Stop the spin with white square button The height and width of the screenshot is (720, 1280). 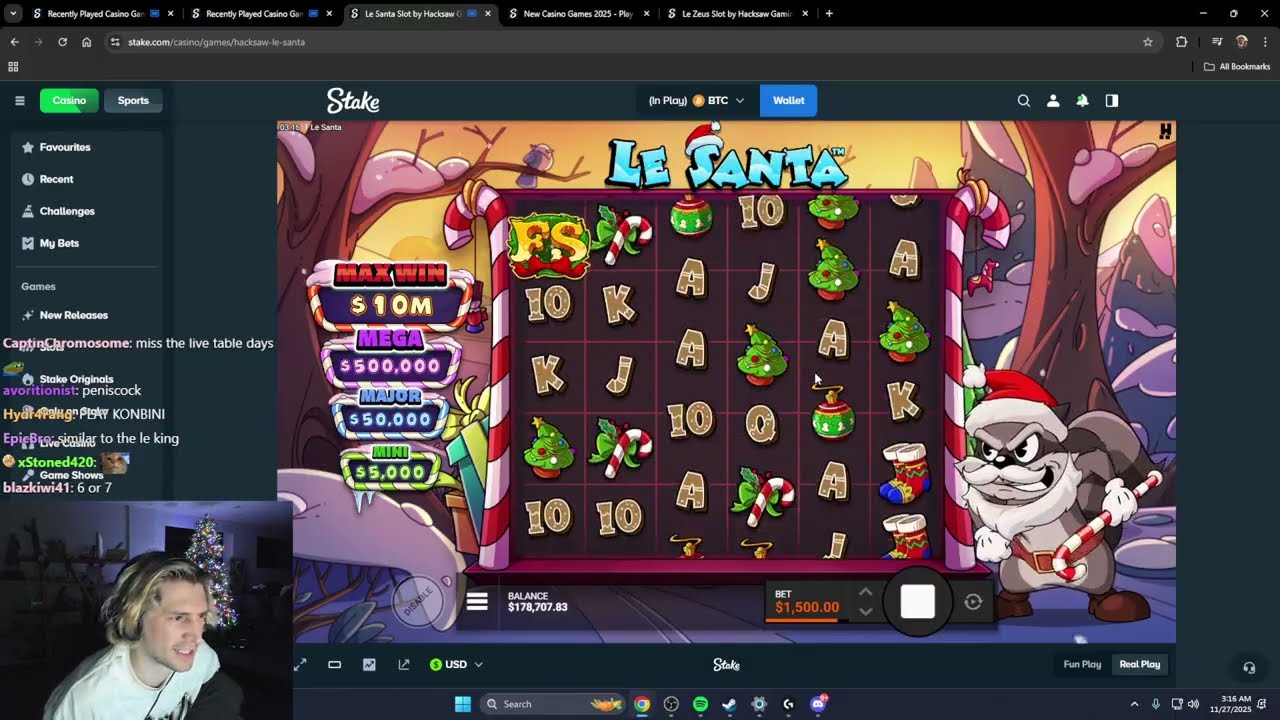(917, 601)
